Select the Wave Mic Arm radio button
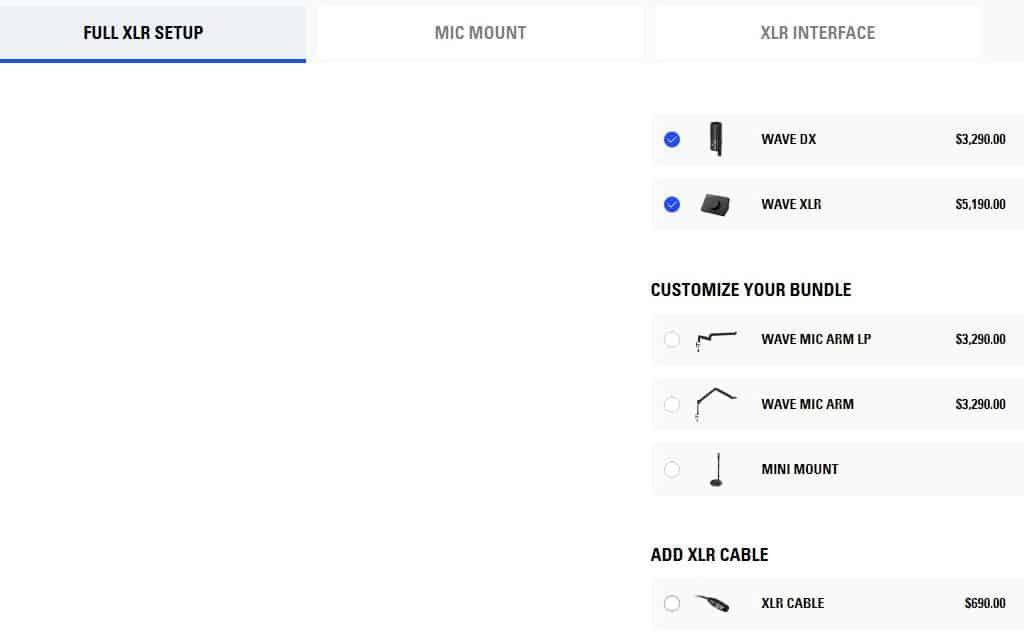Screen dimensions: 1024x640 click(x=672, y=404)
